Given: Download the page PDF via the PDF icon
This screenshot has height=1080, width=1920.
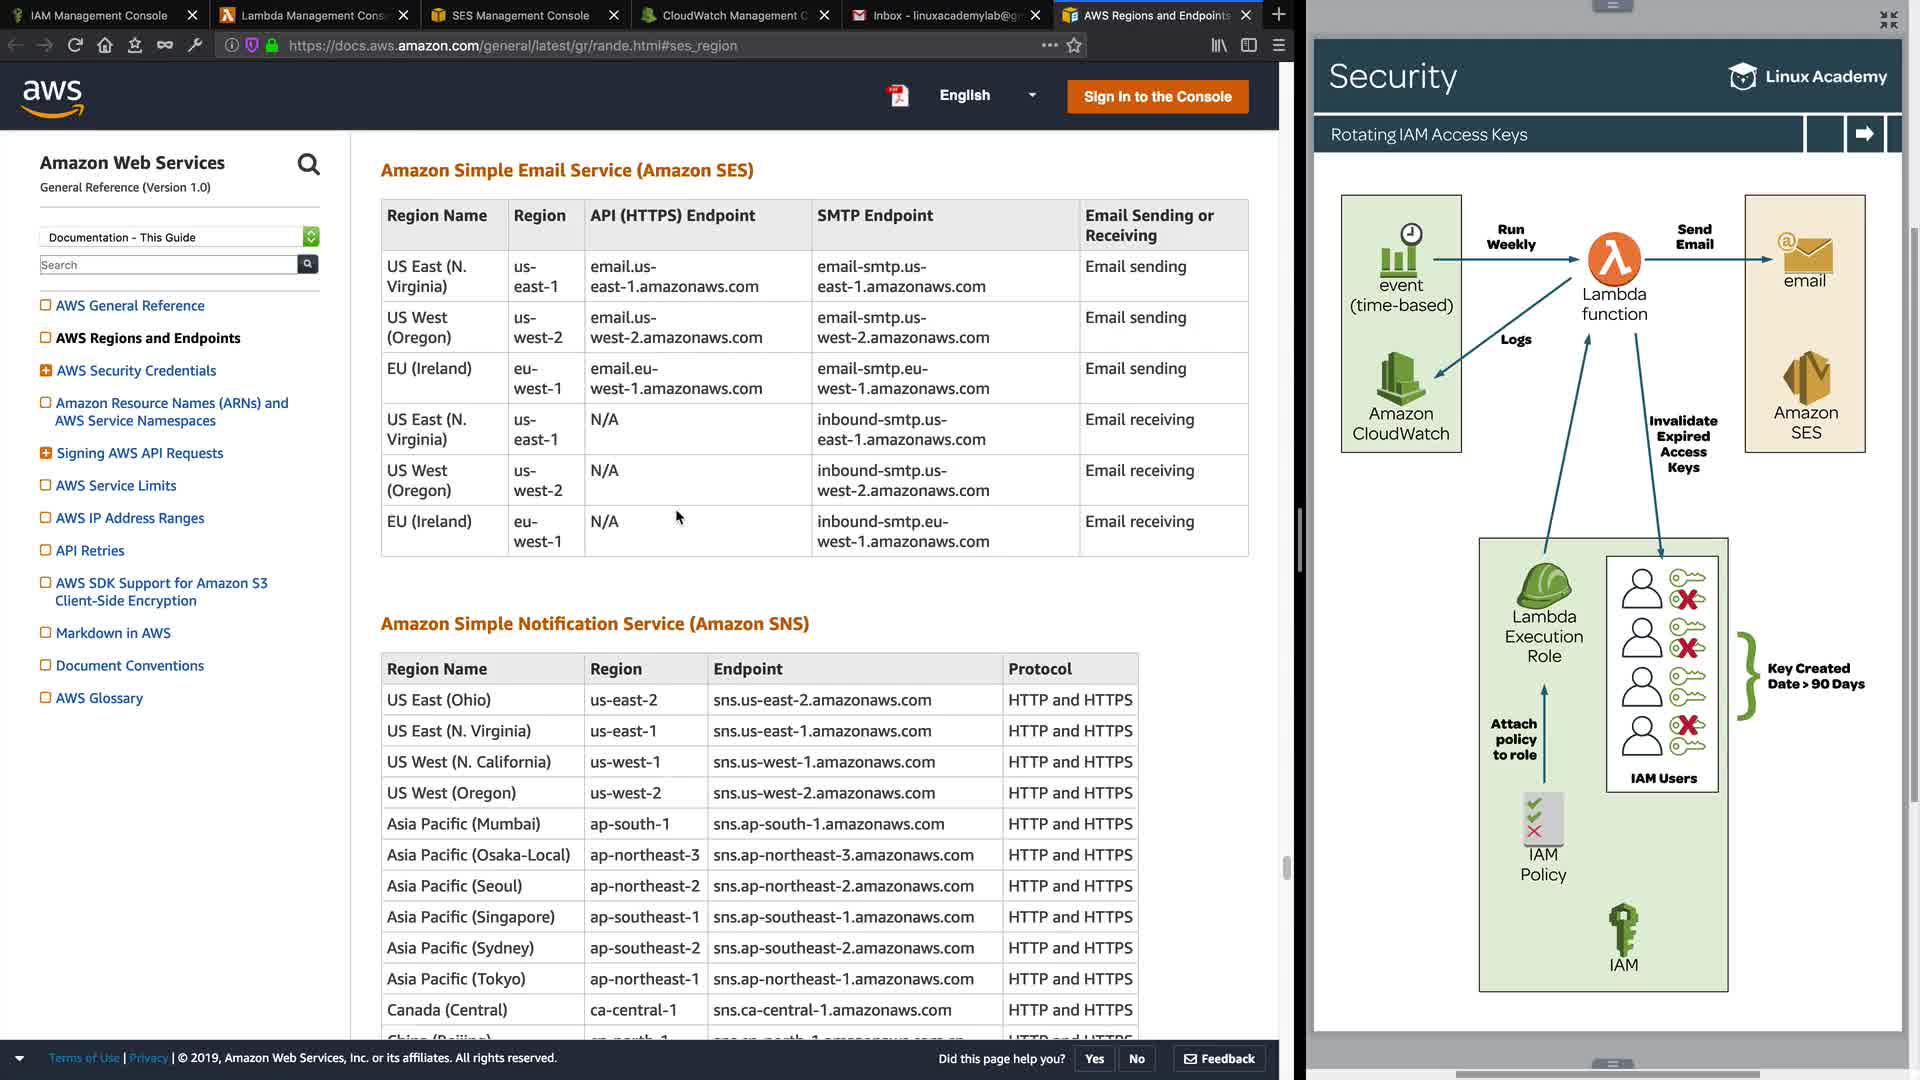Looking at the screenshot, I should [898, 95].
